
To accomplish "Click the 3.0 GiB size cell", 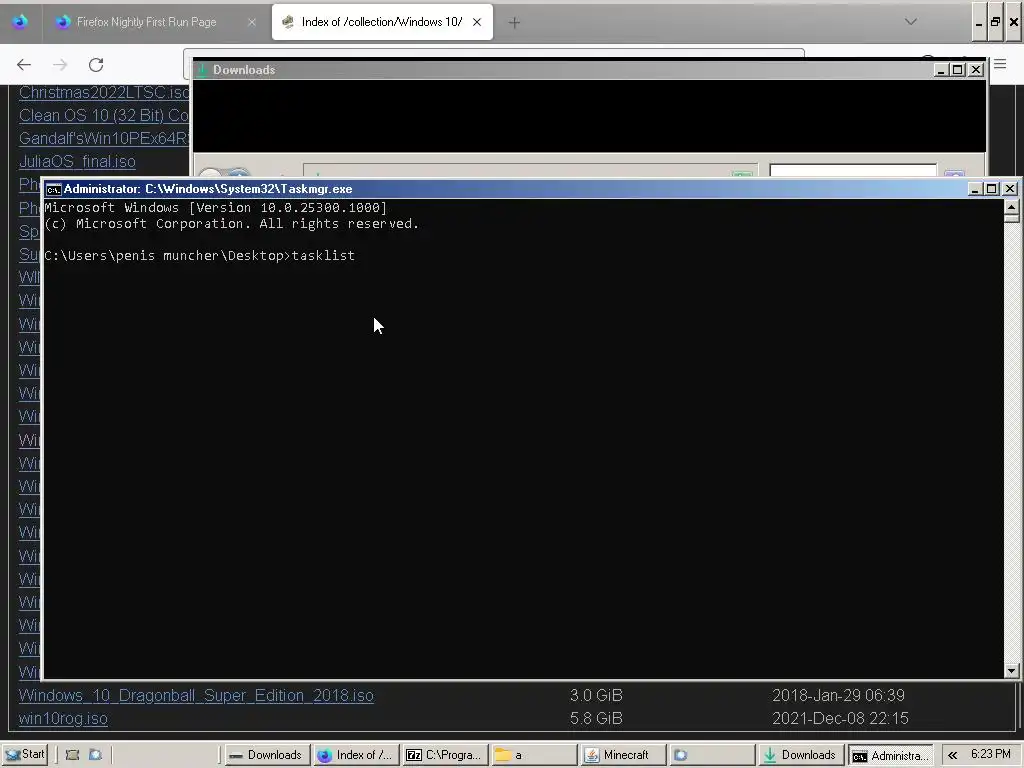I will click(596, 696).
